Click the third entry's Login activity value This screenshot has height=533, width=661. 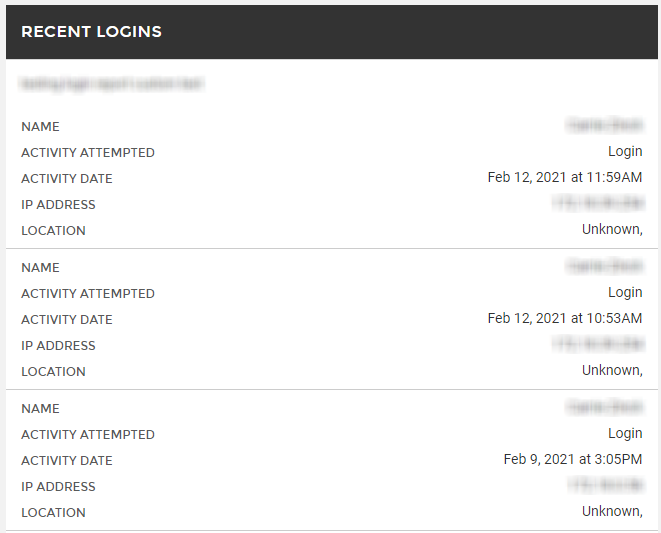(625, 433)
